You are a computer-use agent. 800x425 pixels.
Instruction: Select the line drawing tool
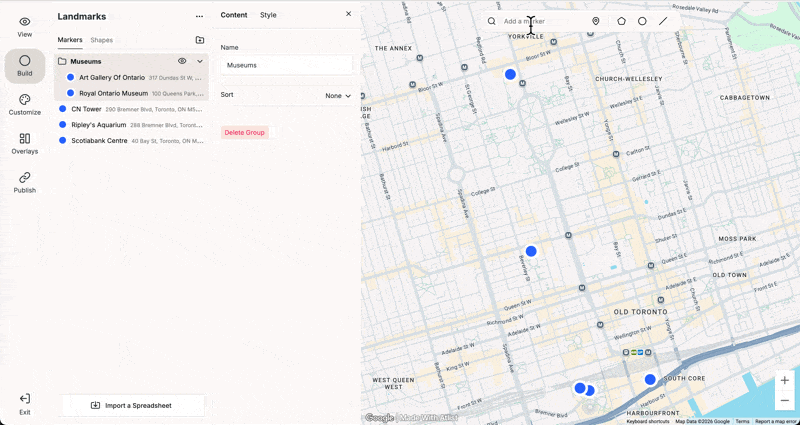click(x=663, y=21)
